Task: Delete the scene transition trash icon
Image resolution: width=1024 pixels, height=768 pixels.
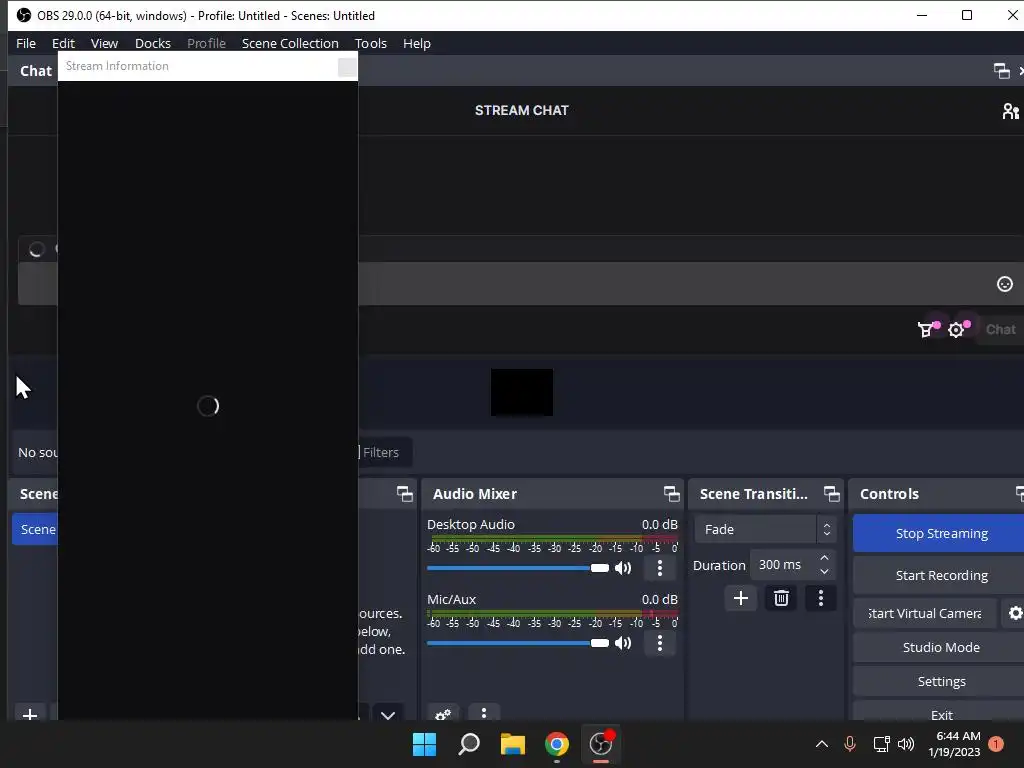Action: (781, 598)
